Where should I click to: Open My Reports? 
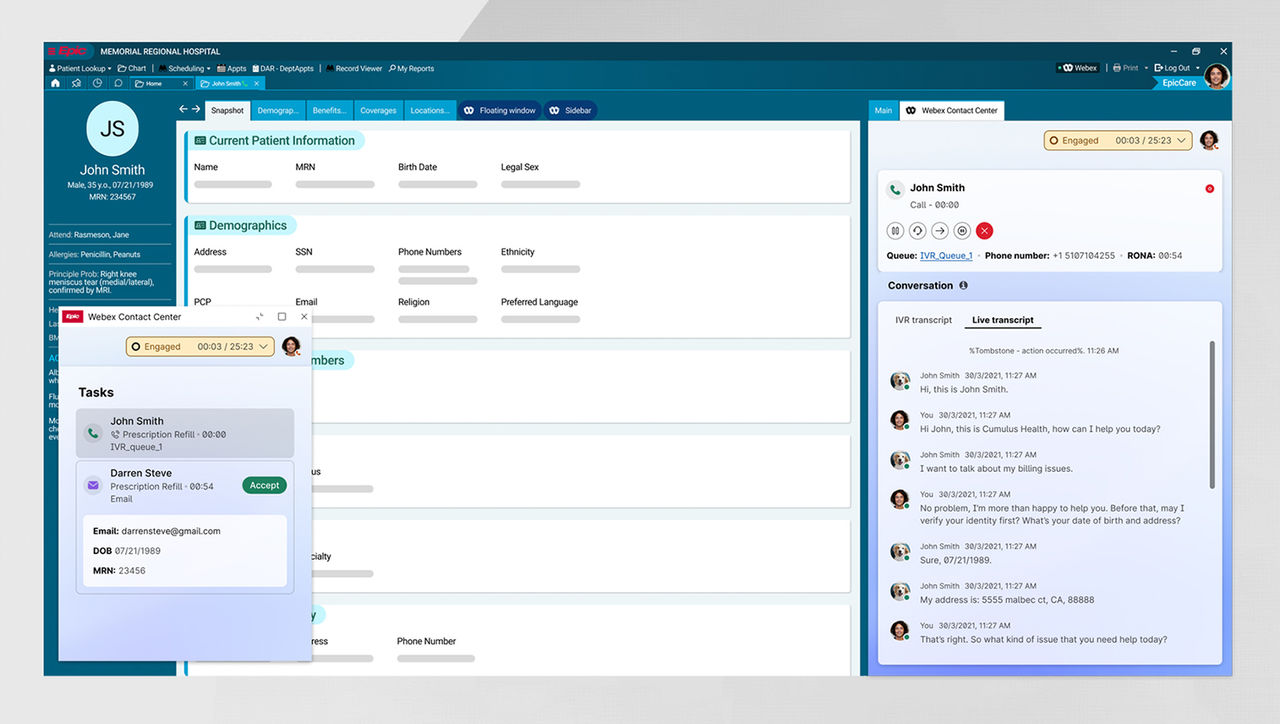411,69
